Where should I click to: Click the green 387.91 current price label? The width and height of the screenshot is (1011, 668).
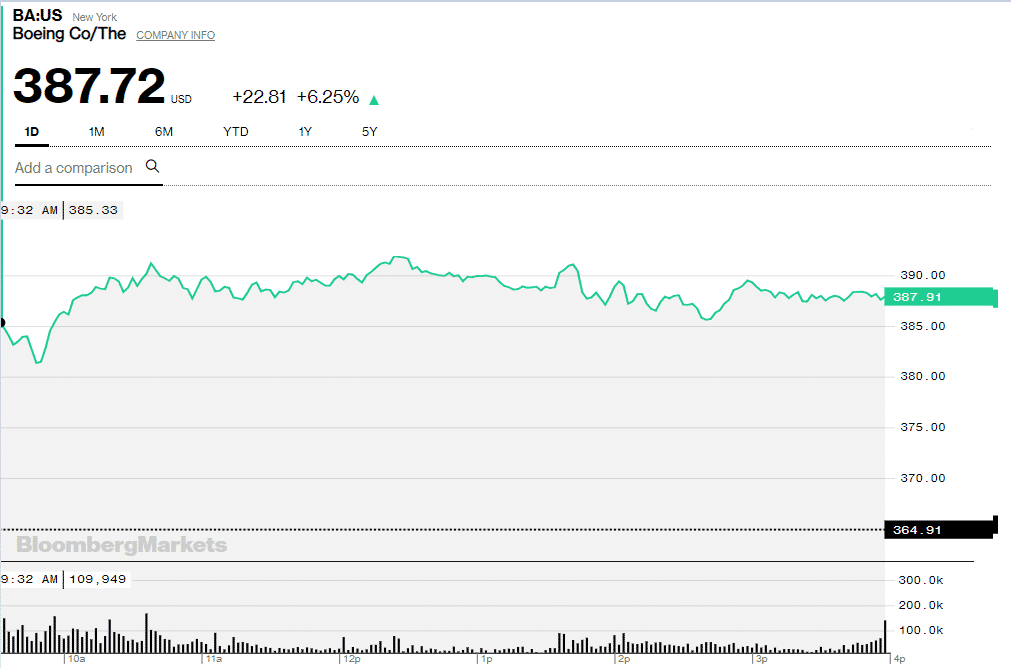939,297
